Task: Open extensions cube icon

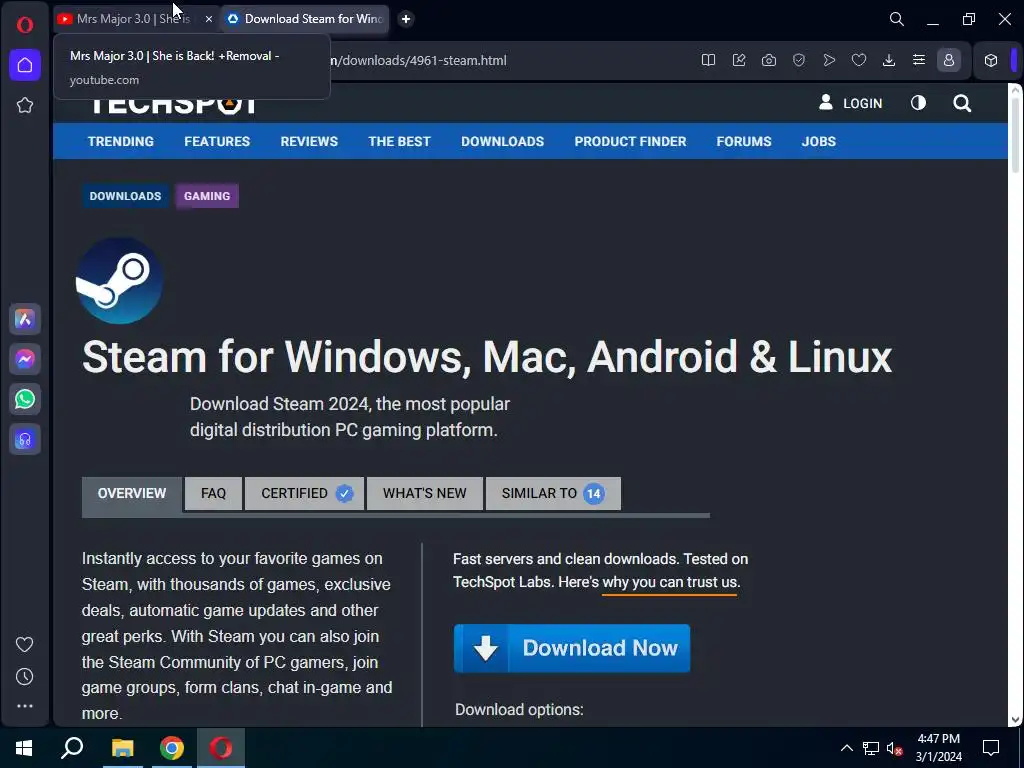Action: (991, 60)
